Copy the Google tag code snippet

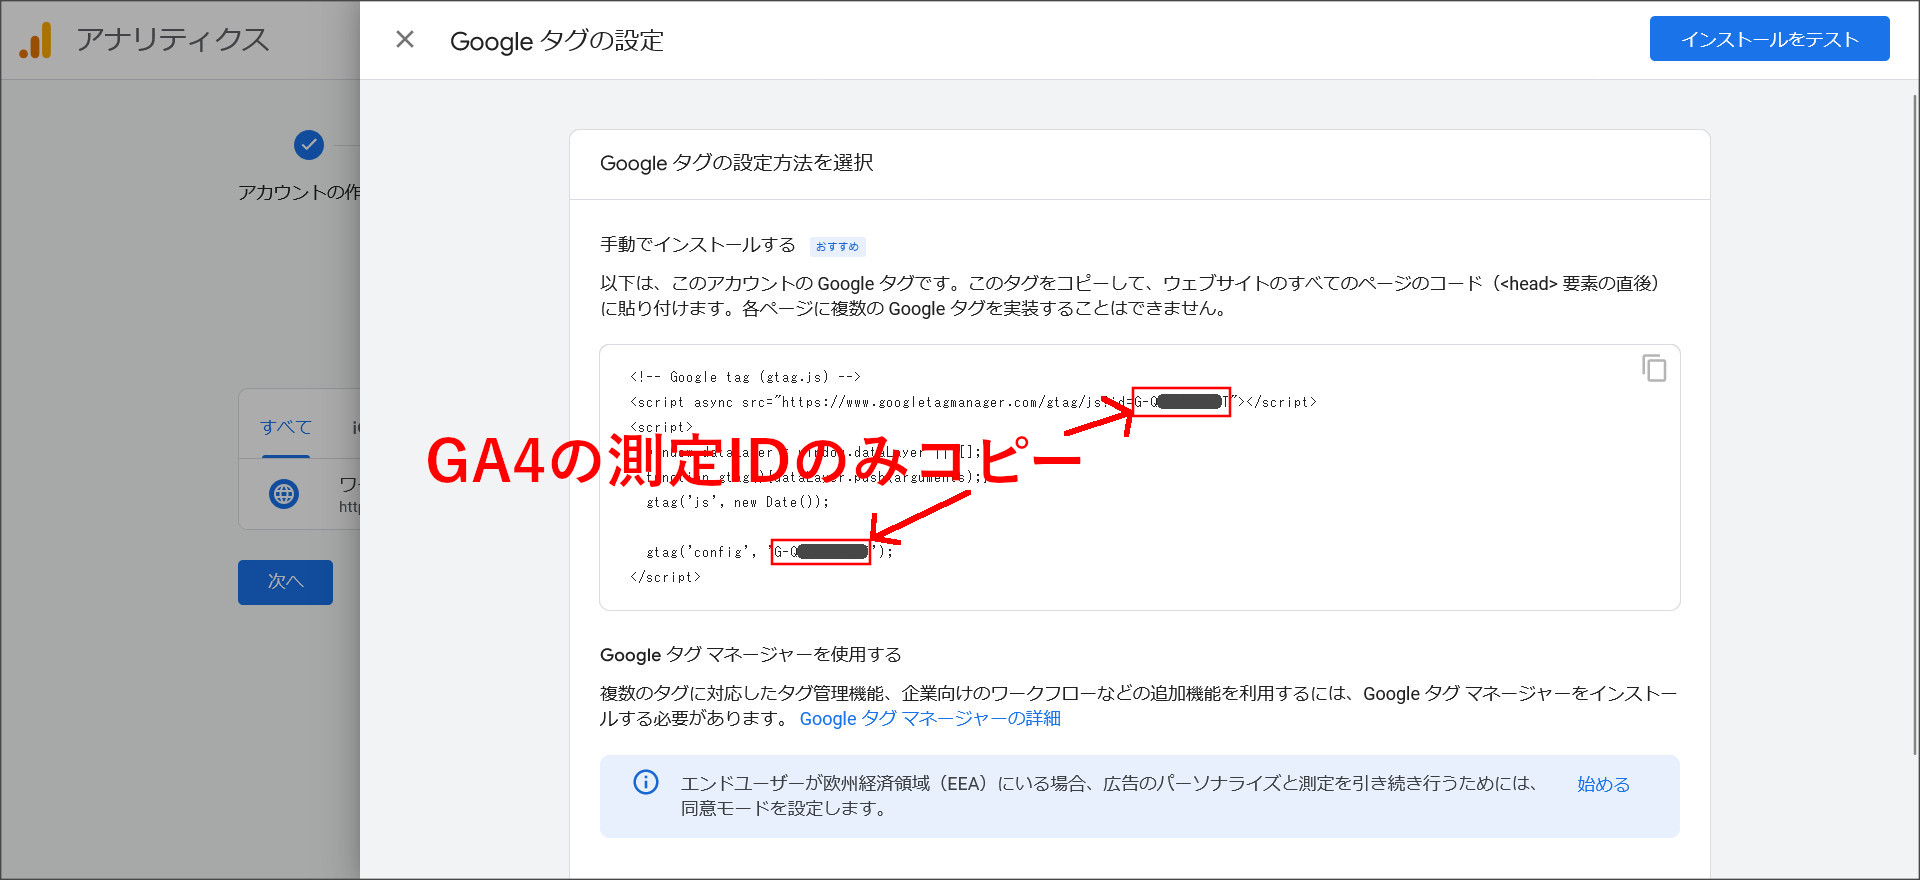point(1654,368)
